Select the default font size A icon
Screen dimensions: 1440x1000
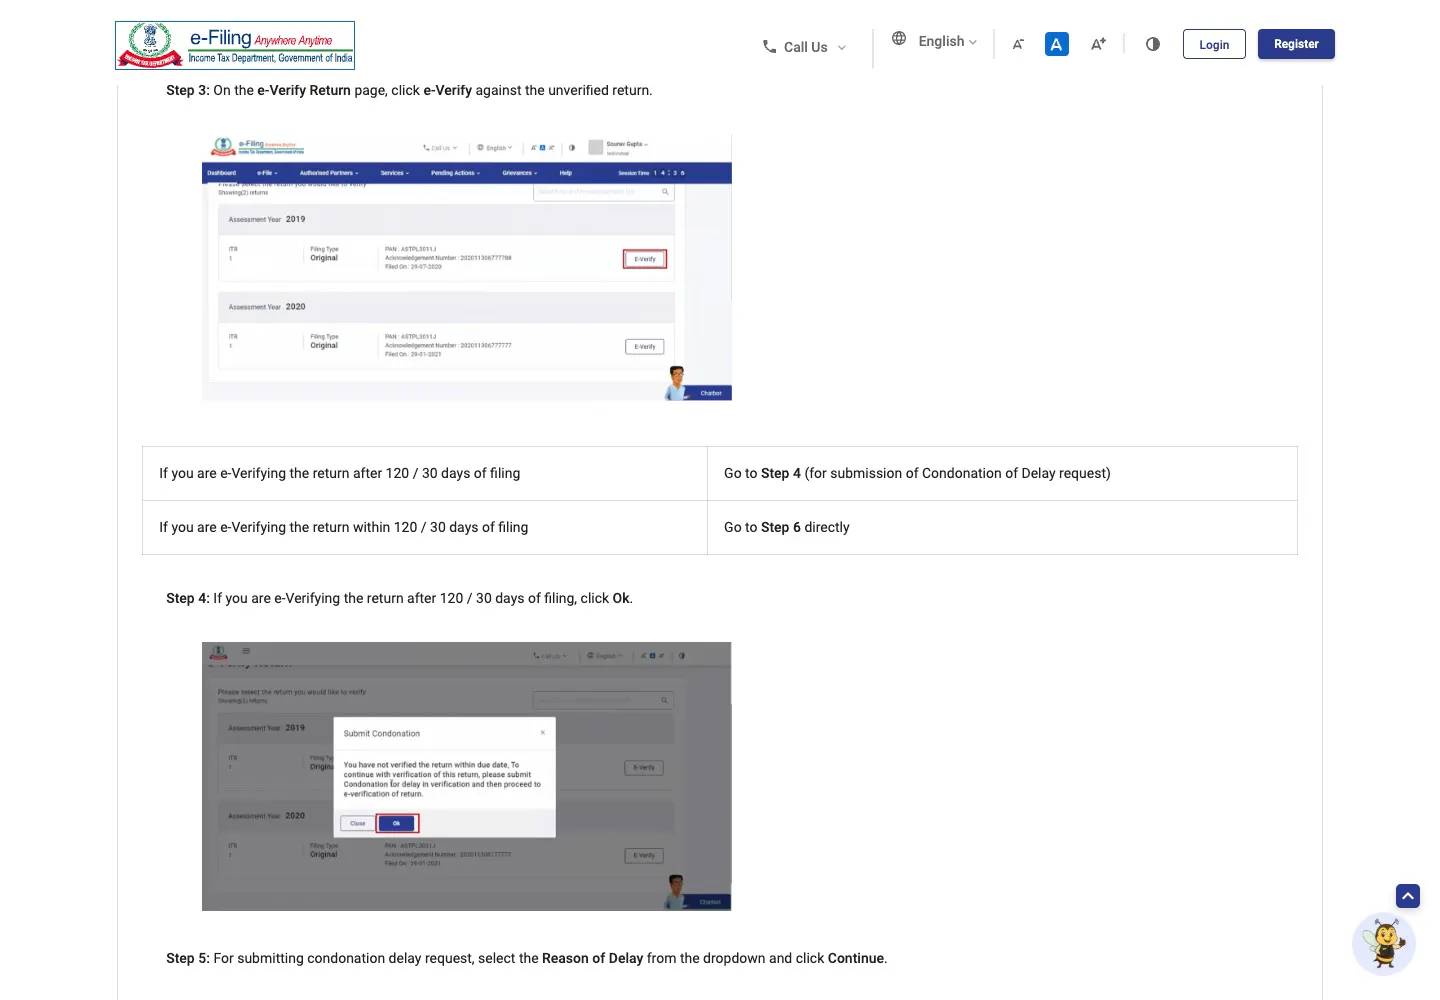1057,44
